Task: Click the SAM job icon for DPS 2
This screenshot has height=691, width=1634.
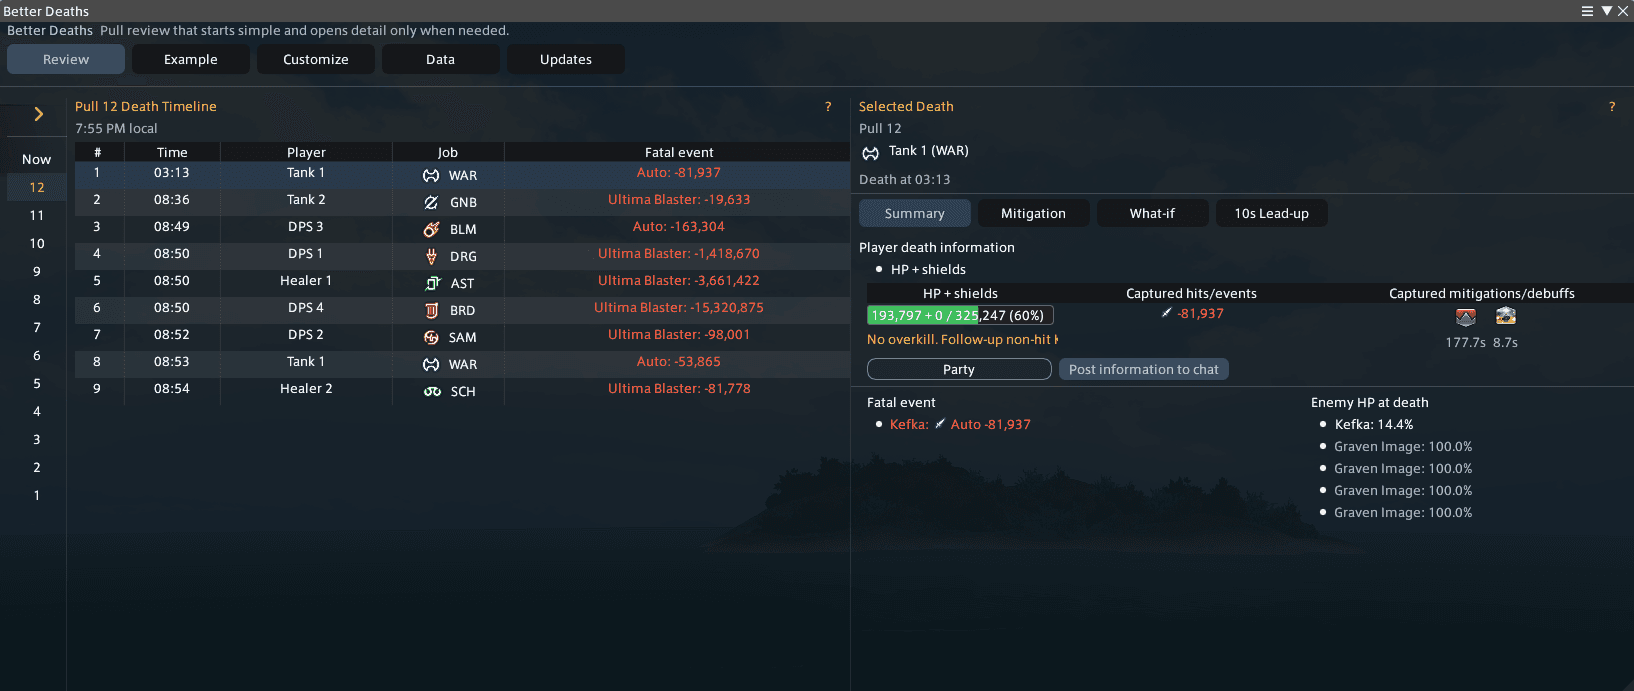Action: coord(431,337)
